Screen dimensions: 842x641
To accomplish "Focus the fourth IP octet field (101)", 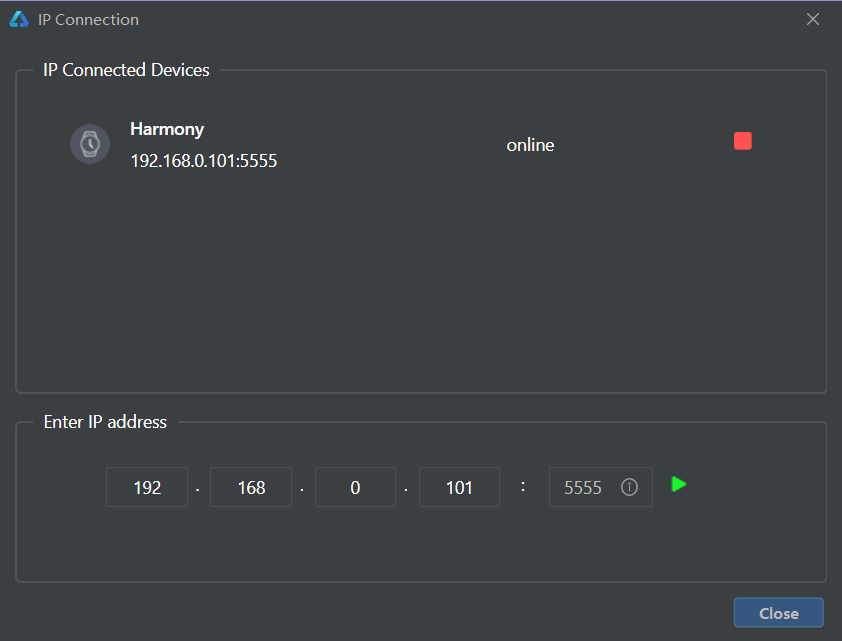I will pos(460,487).
